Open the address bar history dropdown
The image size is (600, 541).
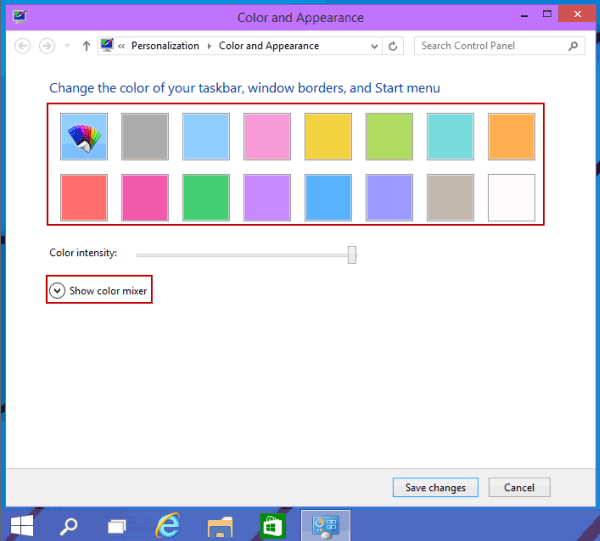pos(375,46)
